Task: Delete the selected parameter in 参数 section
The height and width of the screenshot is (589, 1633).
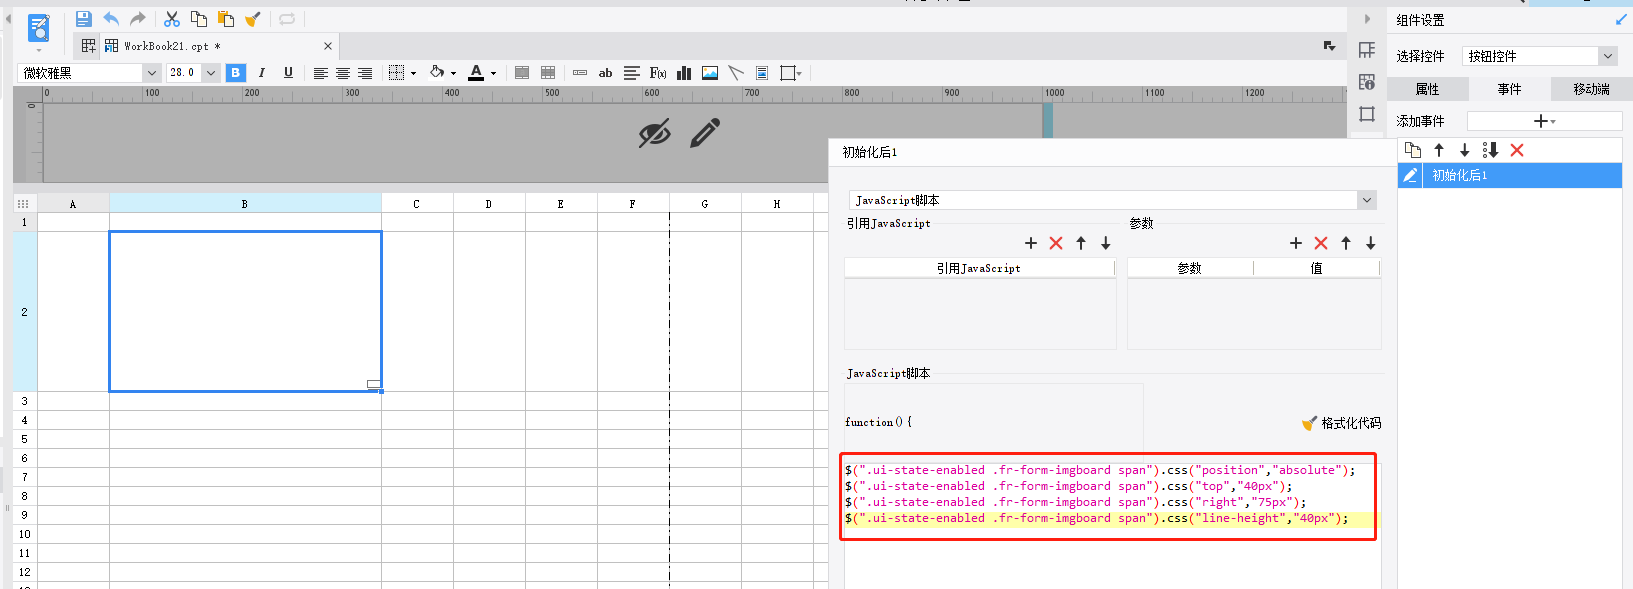Action: [1321, 243]
